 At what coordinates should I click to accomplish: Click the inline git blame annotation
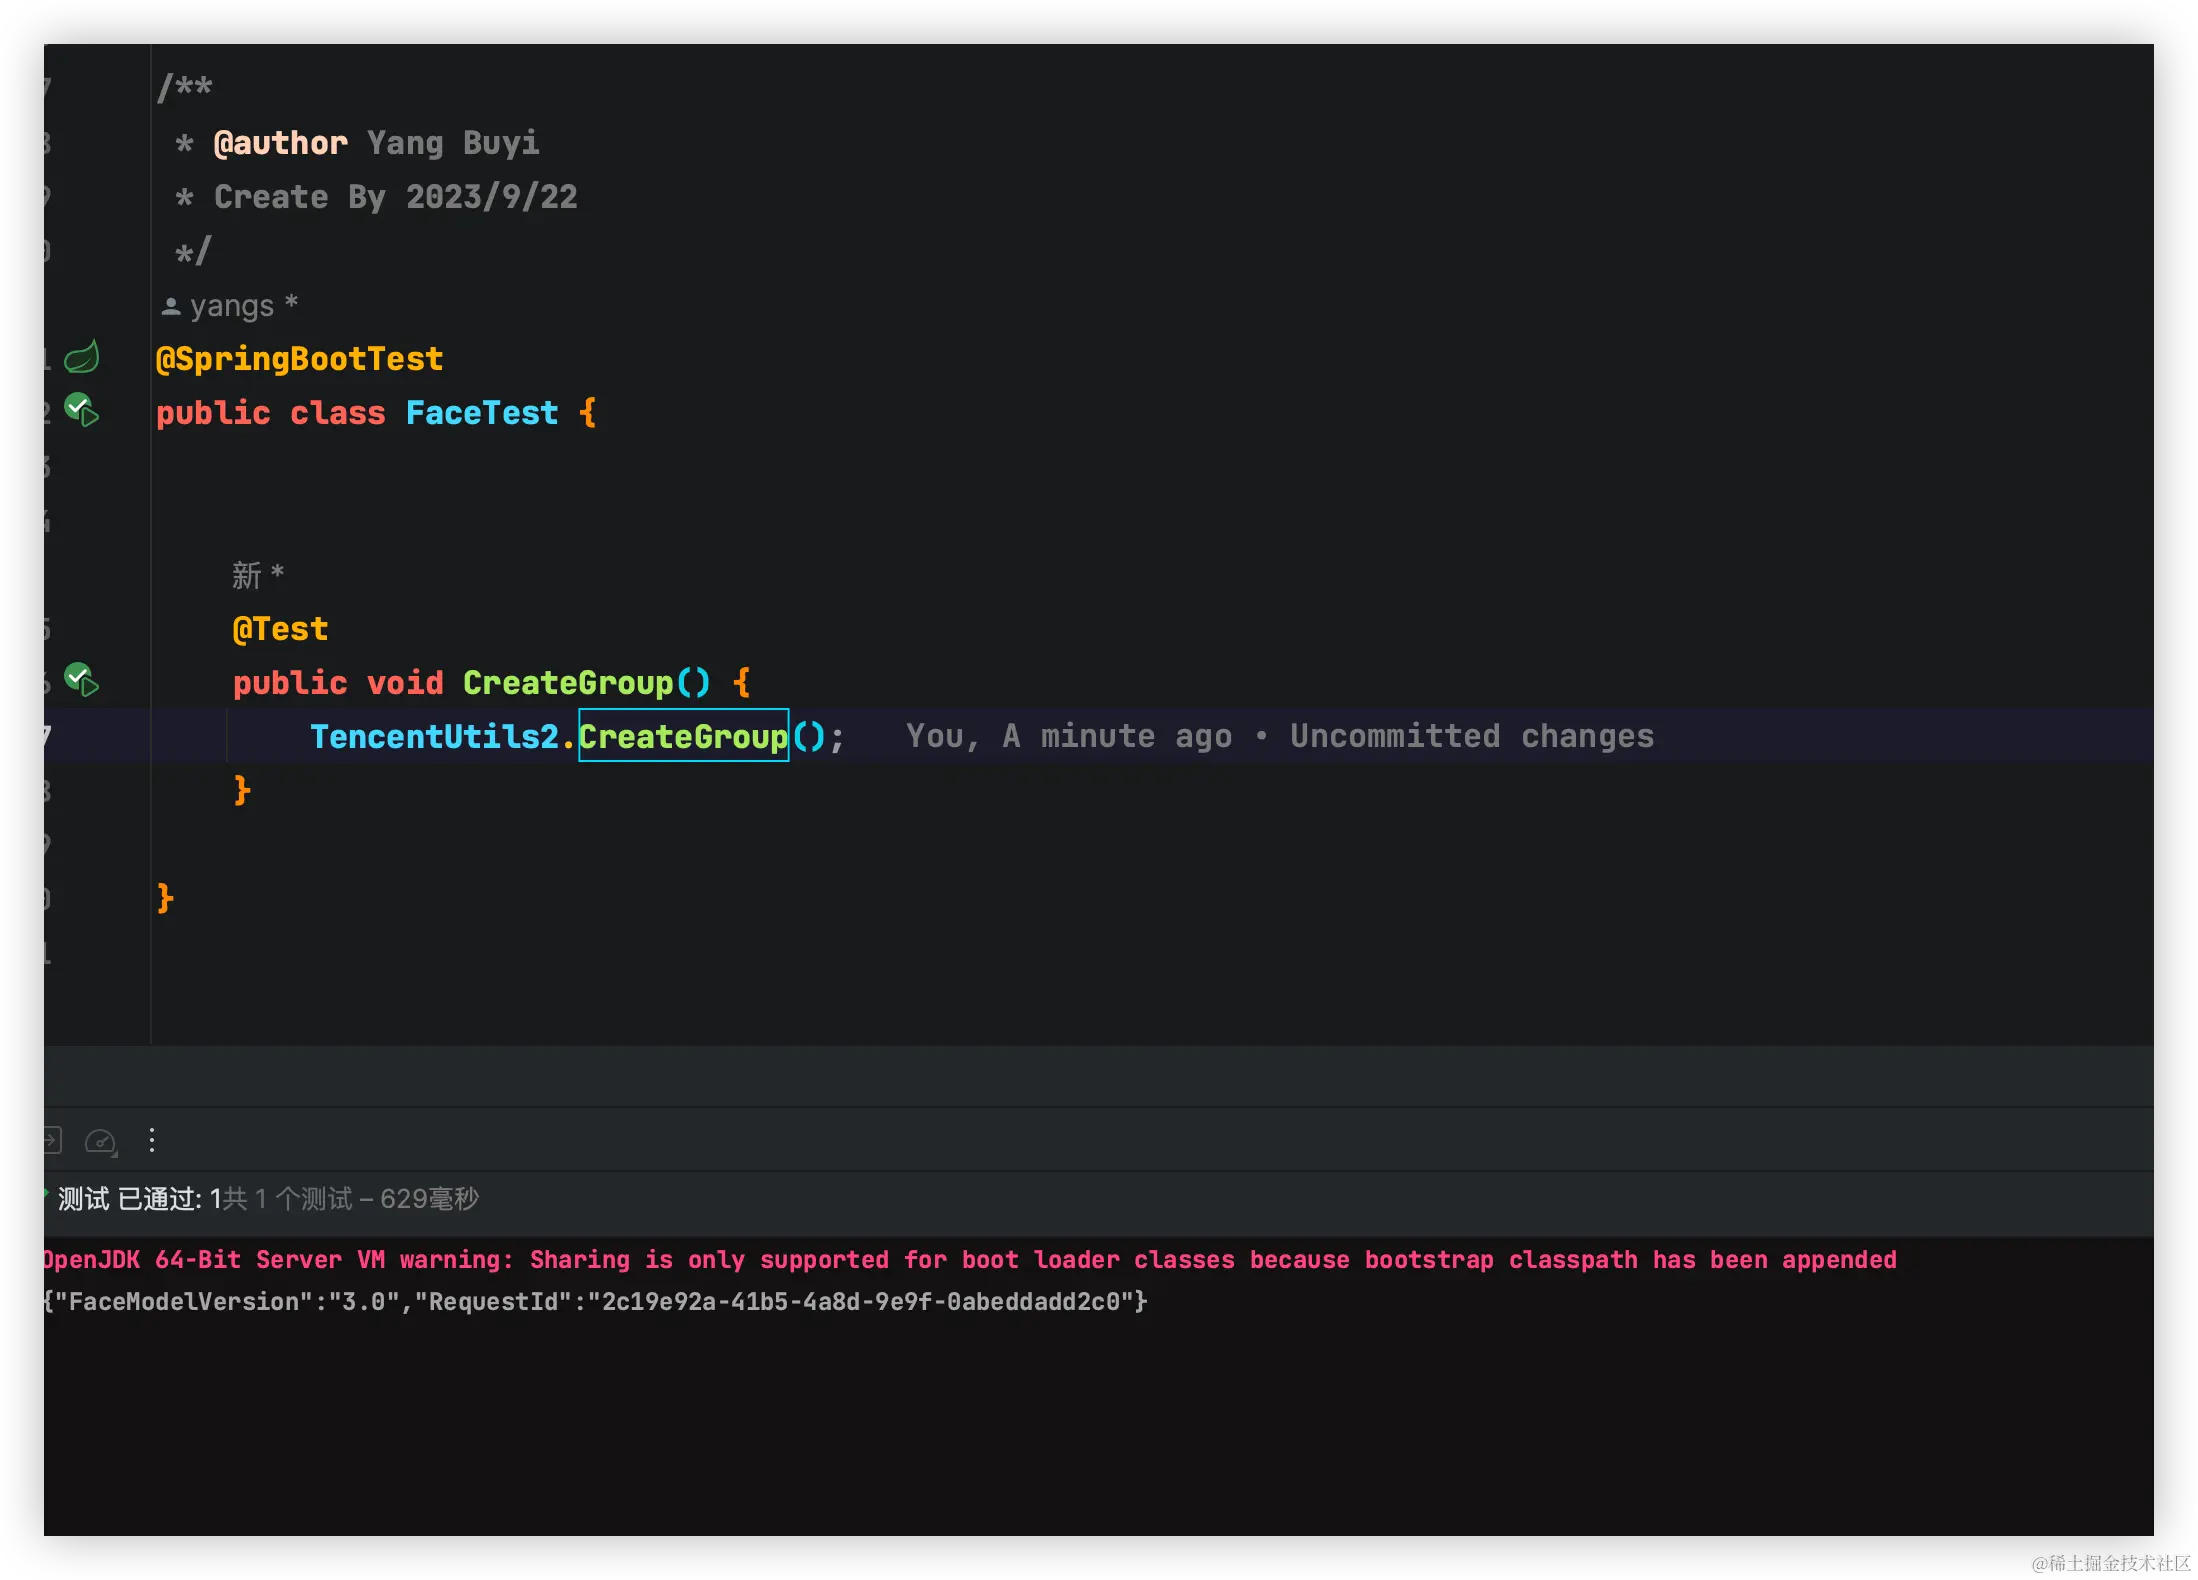[1279, 736]
